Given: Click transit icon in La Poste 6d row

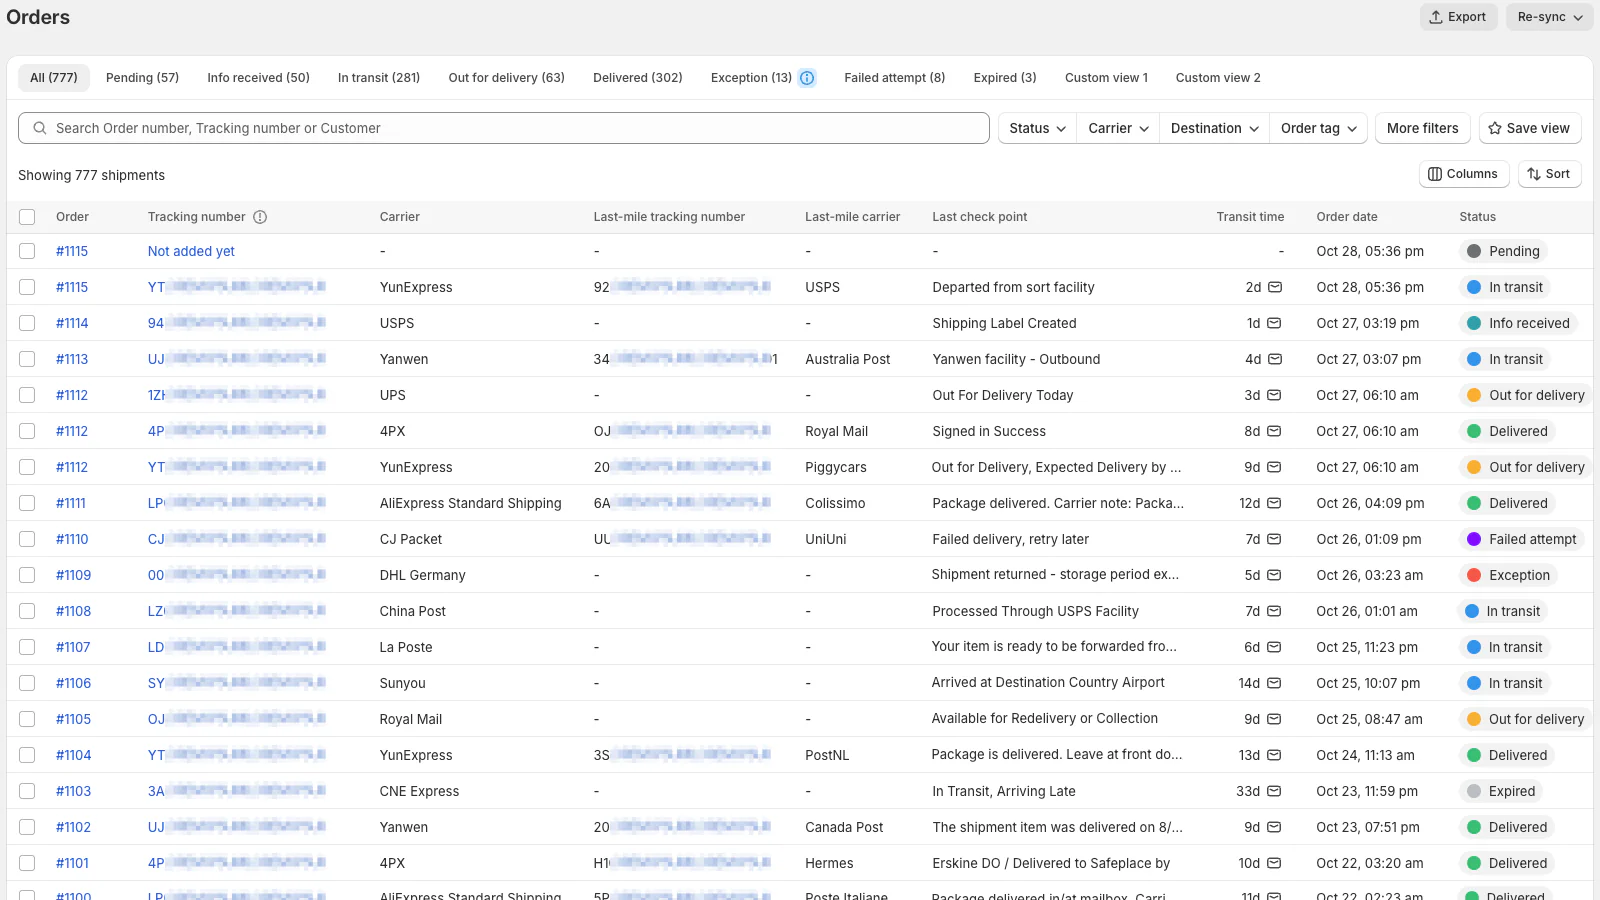Looking at the screenshot, I should point(1274,647).
